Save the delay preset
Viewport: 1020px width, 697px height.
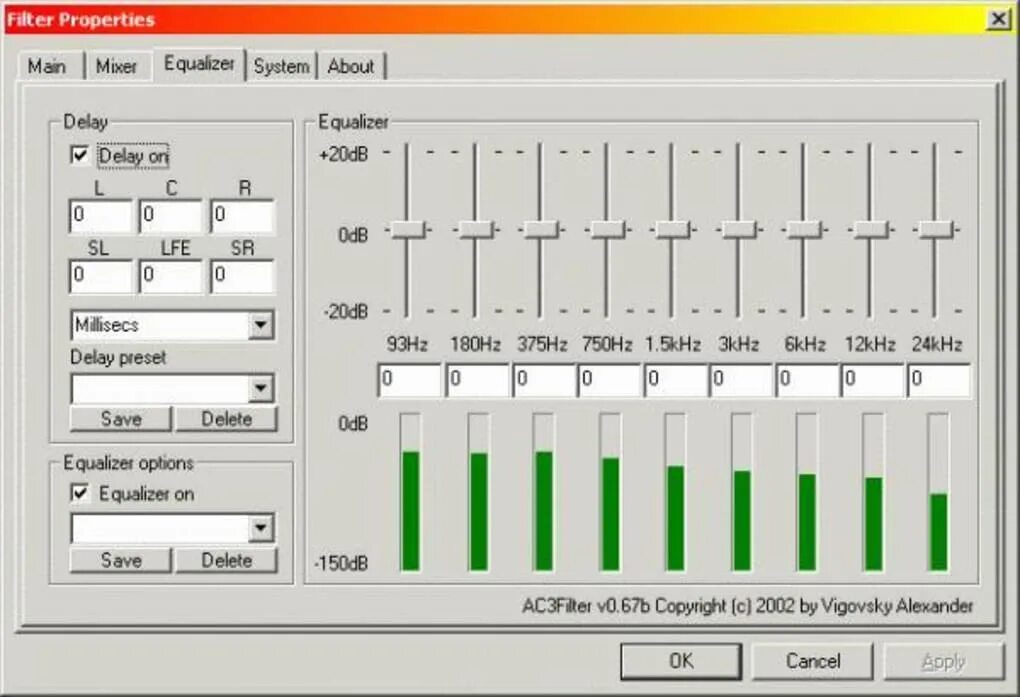point(121,418)
